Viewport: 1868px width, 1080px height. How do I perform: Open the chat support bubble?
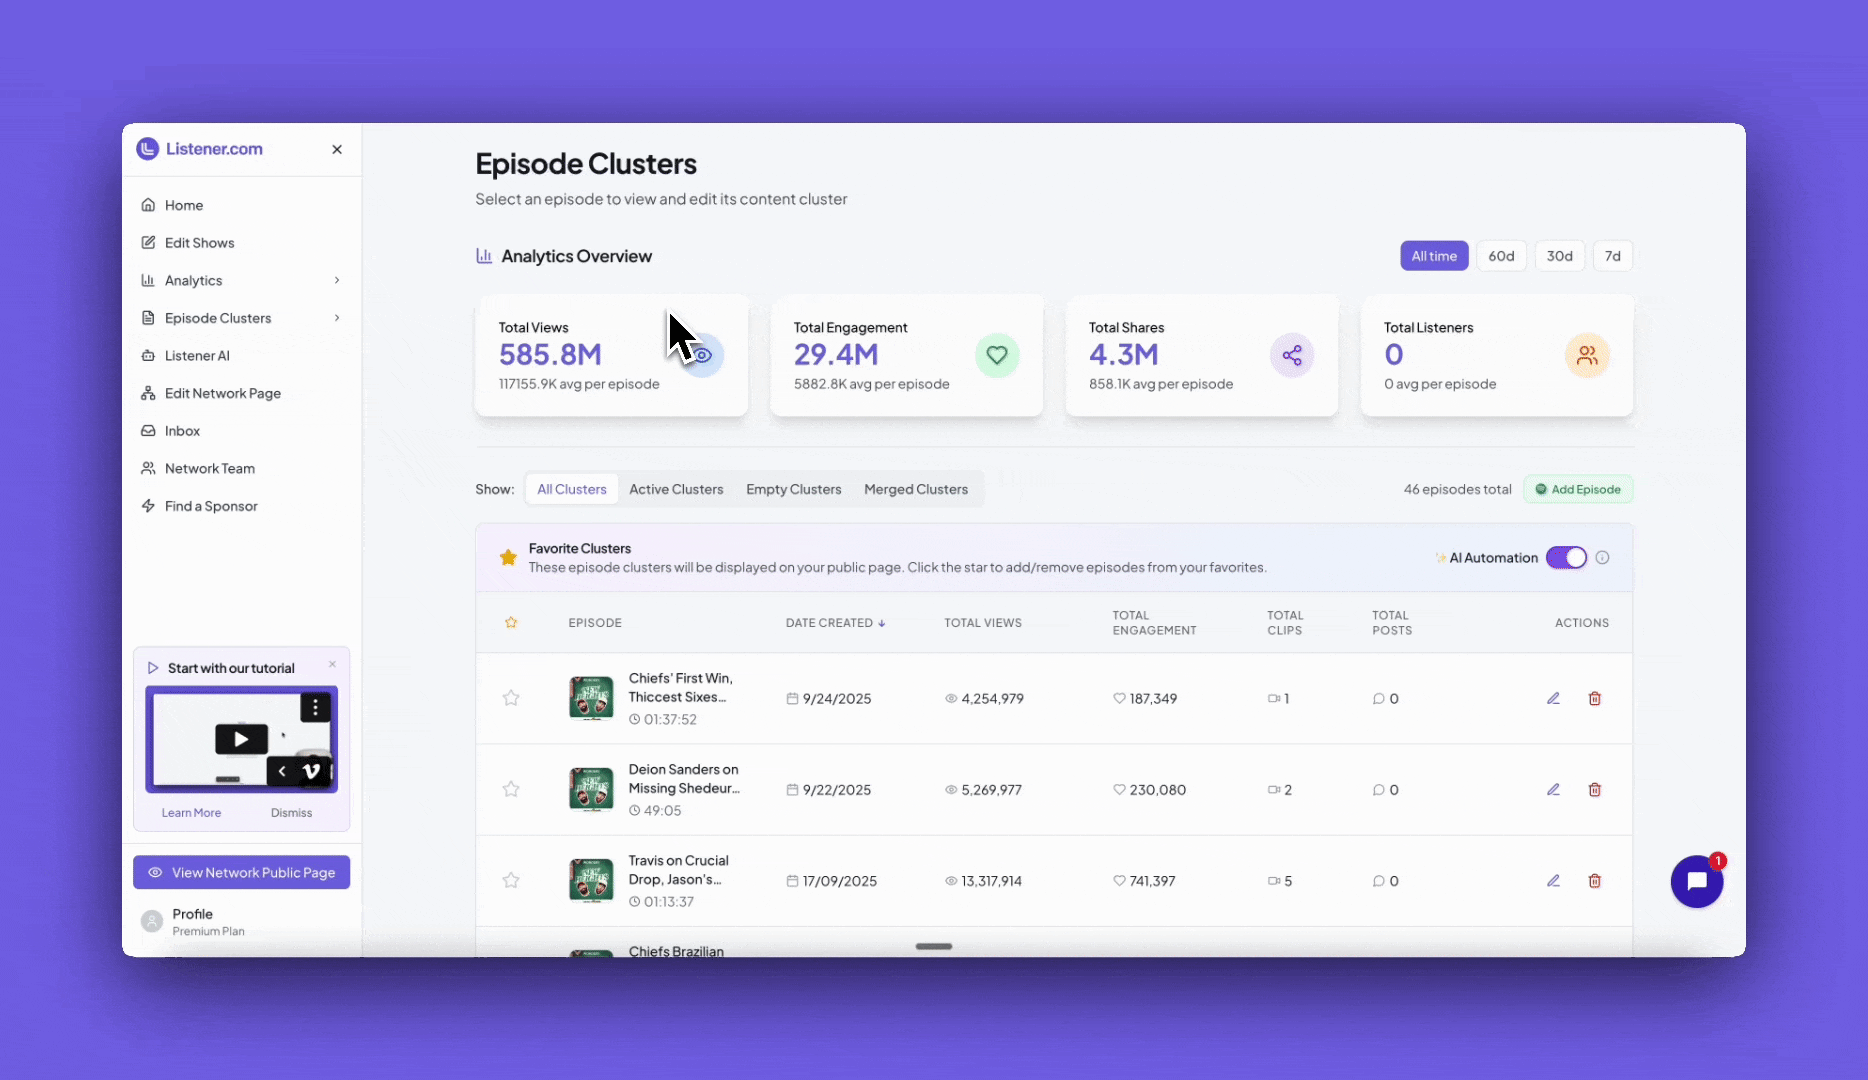(x=1697, y=881)
